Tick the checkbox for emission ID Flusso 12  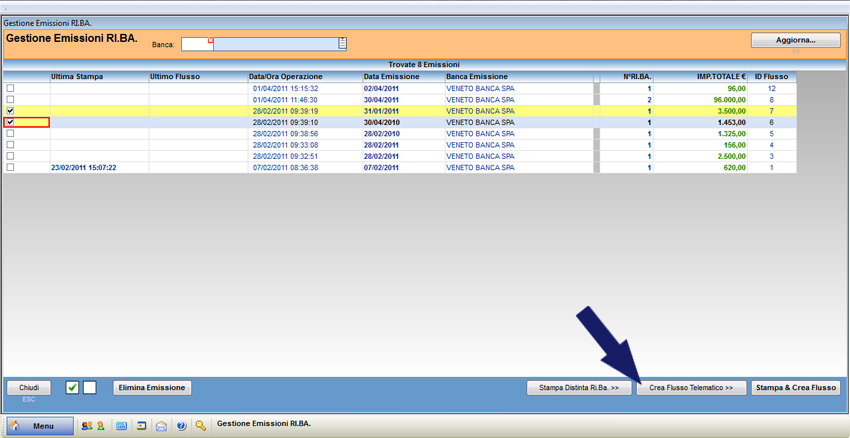(x=11, y=88)
